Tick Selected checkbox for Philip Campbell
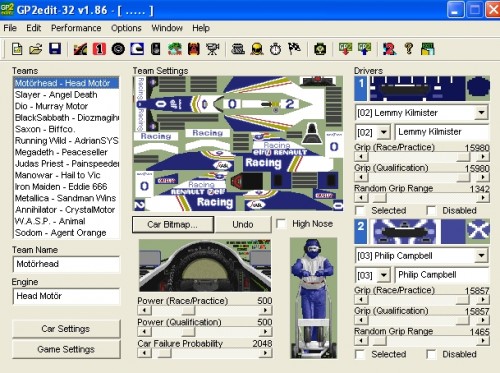Viewport: 500px width, 373px height. [360, 354]
